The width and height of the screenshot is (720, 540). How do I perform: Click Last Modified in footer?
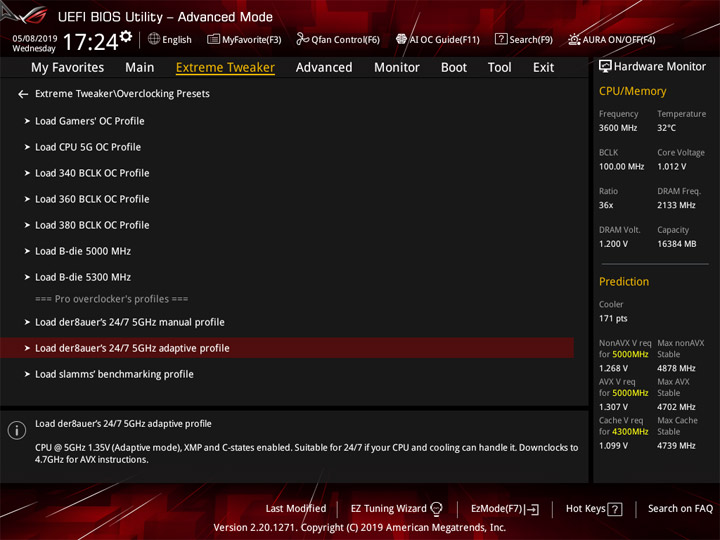[x=296, y=508]
